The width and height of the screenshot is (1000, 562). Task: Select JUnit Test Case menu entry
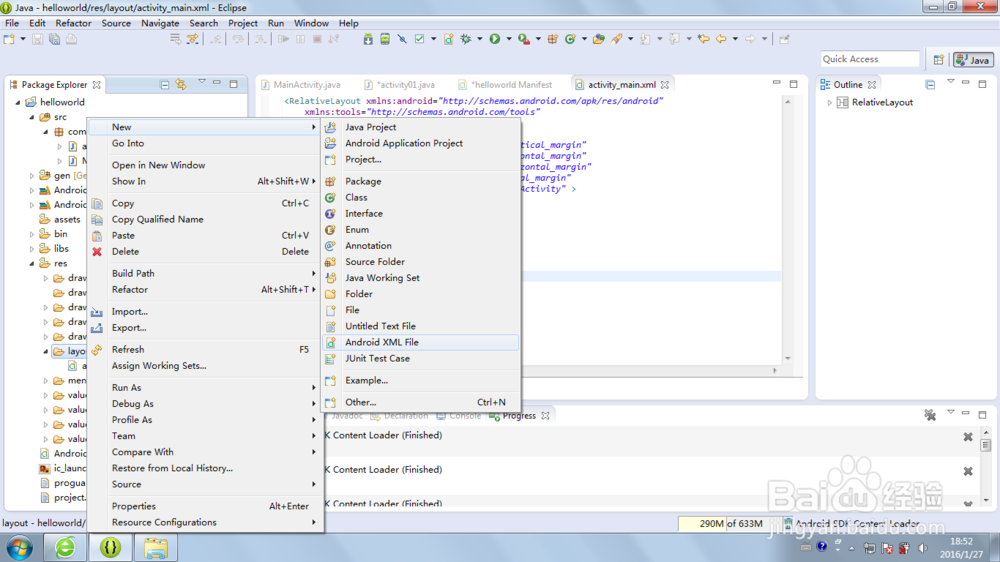tap(421, 359)
